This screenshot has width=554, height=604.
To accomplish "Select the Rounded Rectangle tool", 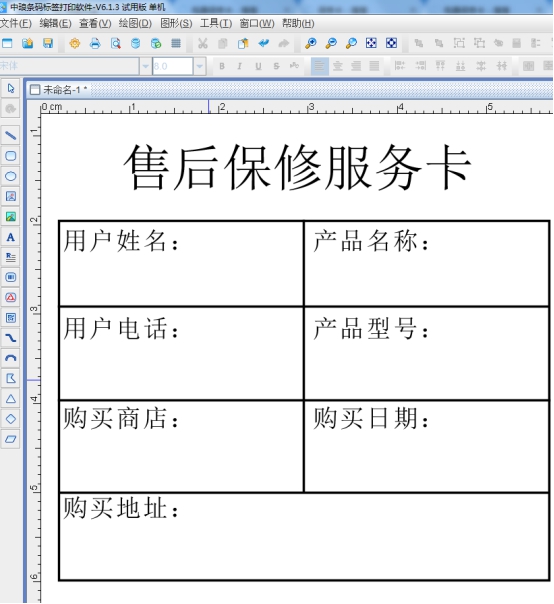I will [11, 156].
